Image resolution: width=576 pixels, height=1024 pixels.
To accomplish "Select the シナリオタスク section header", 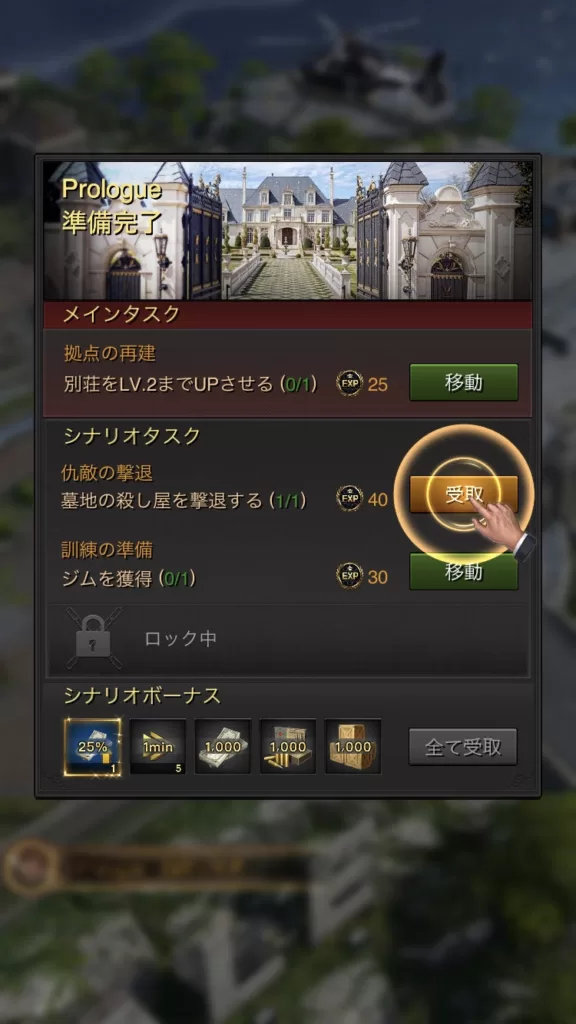I will coord(132,436).
